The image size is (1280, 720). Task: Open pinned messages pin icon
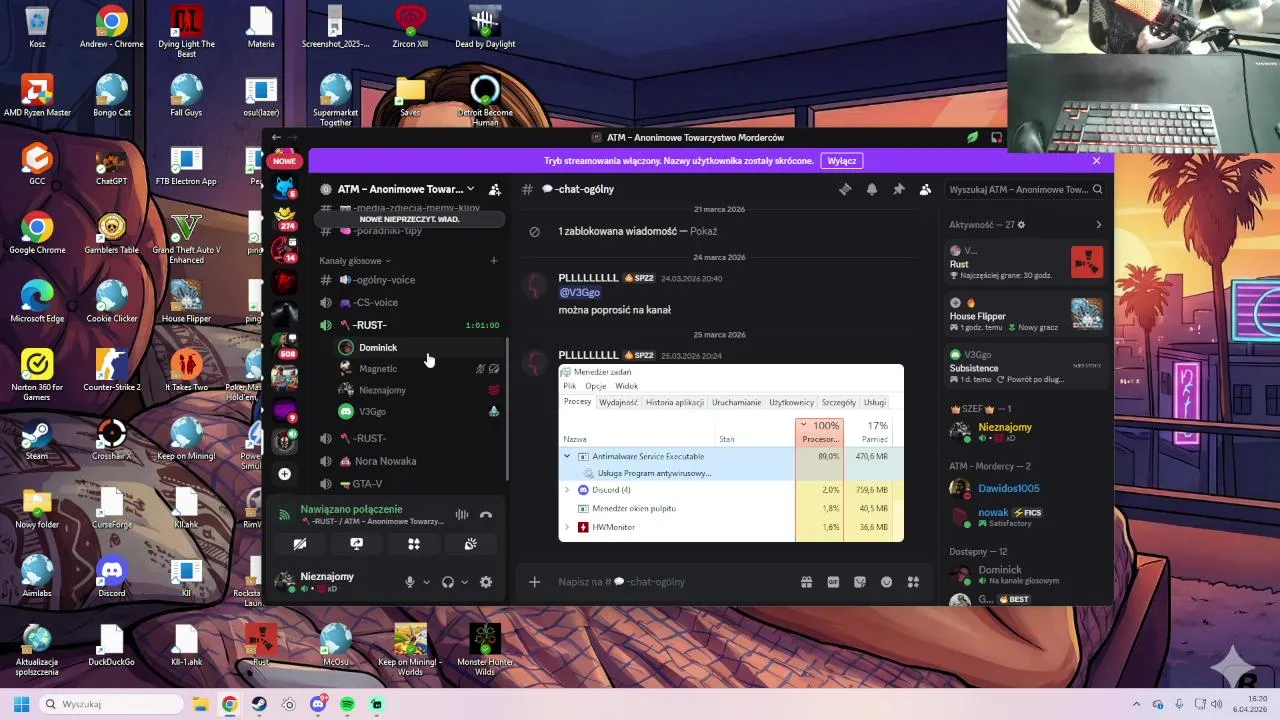898,189
